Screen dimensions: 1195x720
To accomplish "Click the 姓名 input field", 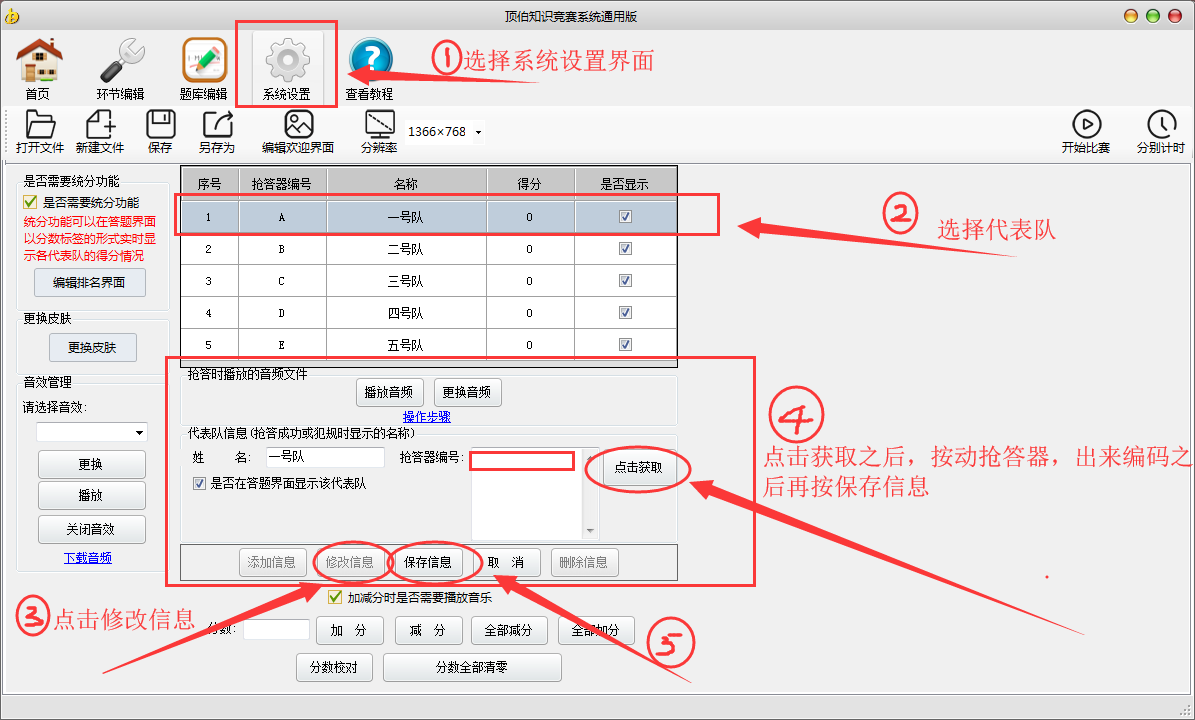I will (x=325, y=457).
